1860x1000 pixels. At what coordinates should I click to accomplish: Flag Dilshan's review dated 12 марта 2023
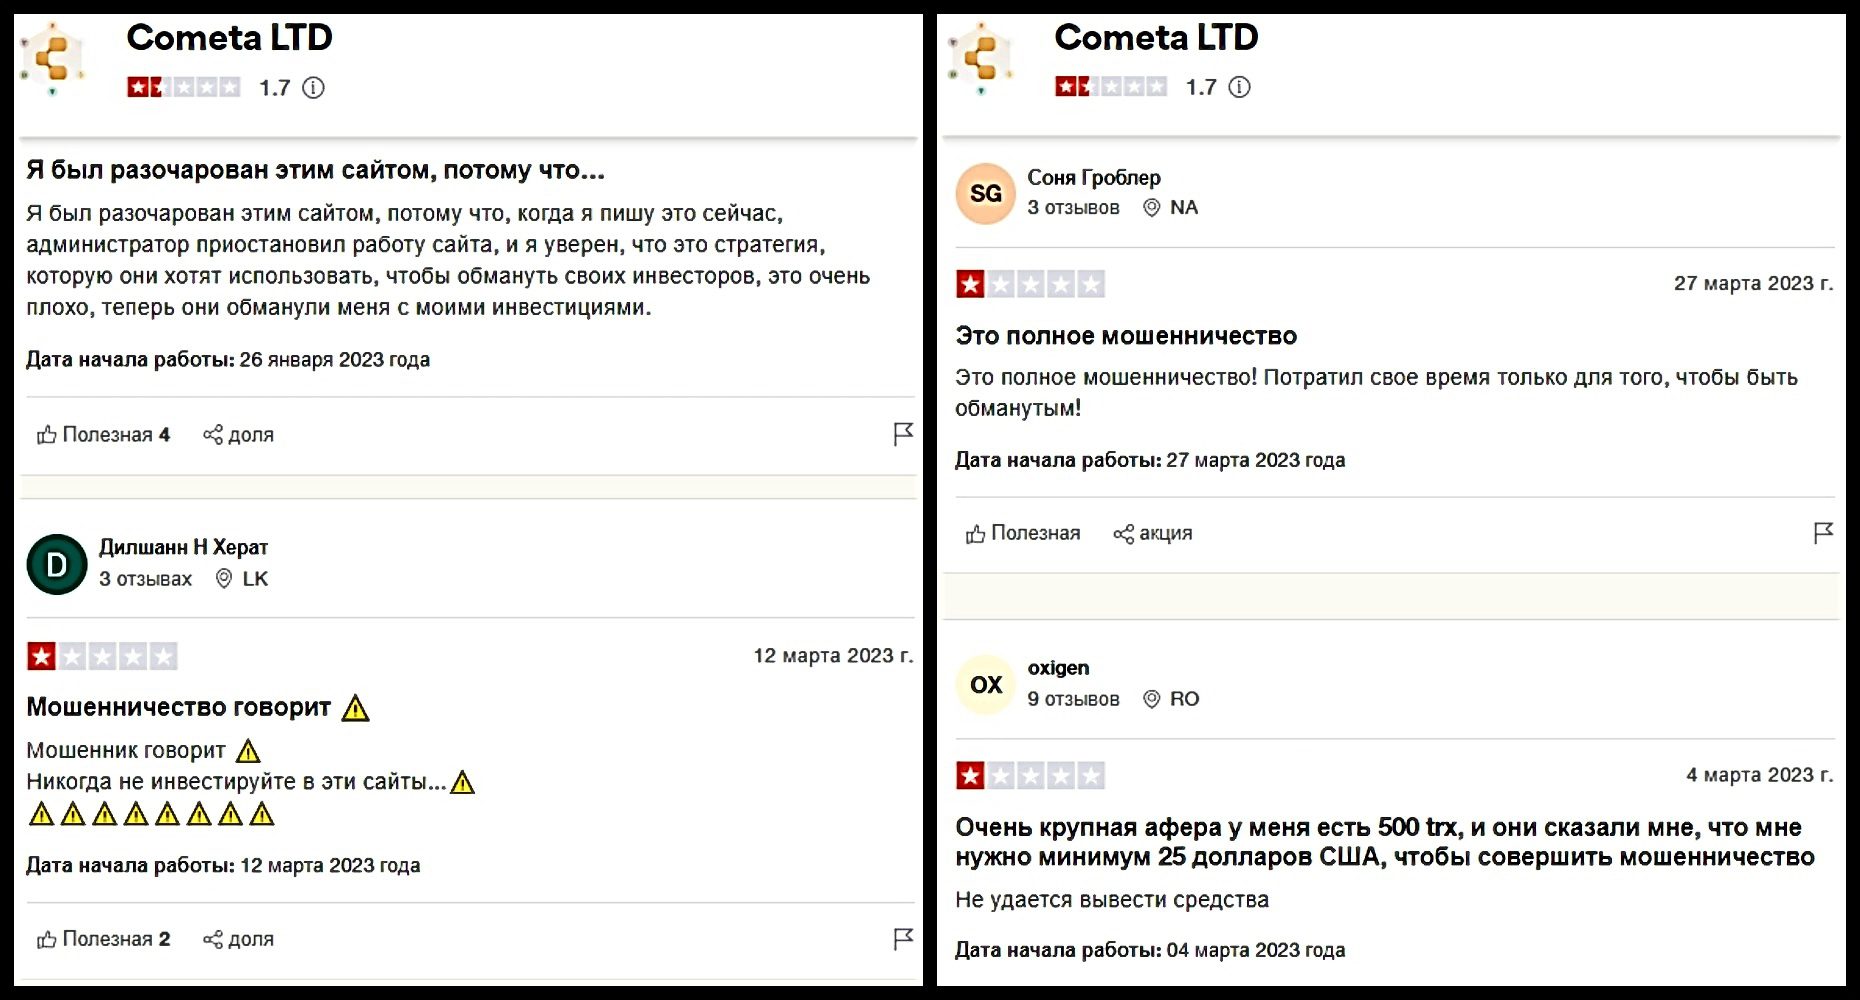[x=903, y=939]
